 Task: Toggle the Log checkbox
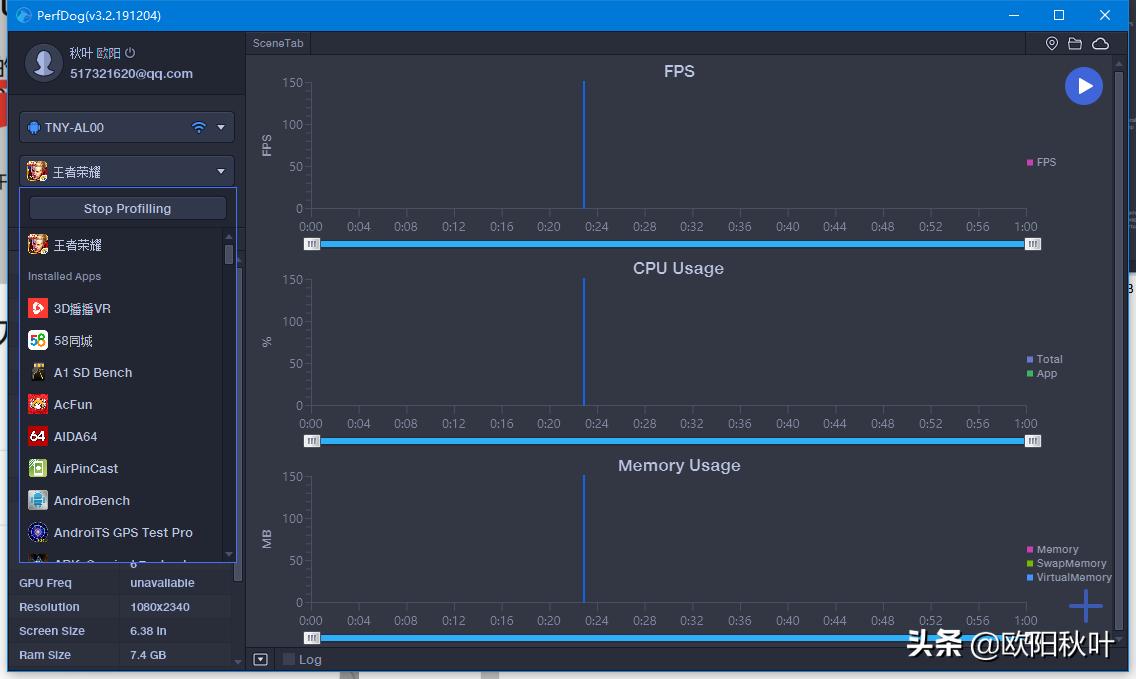pyautogui.click(x=289, y=659)
